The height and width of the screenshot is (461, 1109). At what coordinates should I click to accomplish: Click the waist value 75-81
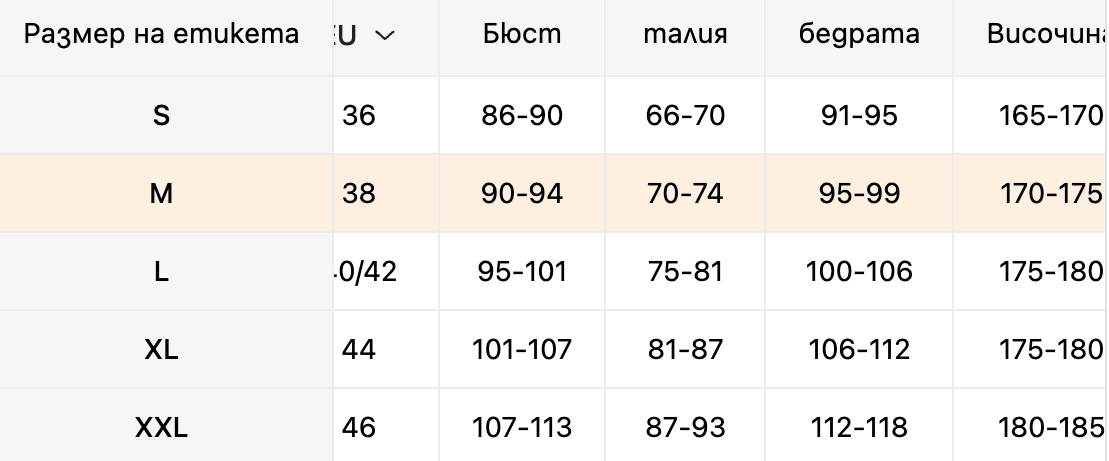click(x=685, y=271)
